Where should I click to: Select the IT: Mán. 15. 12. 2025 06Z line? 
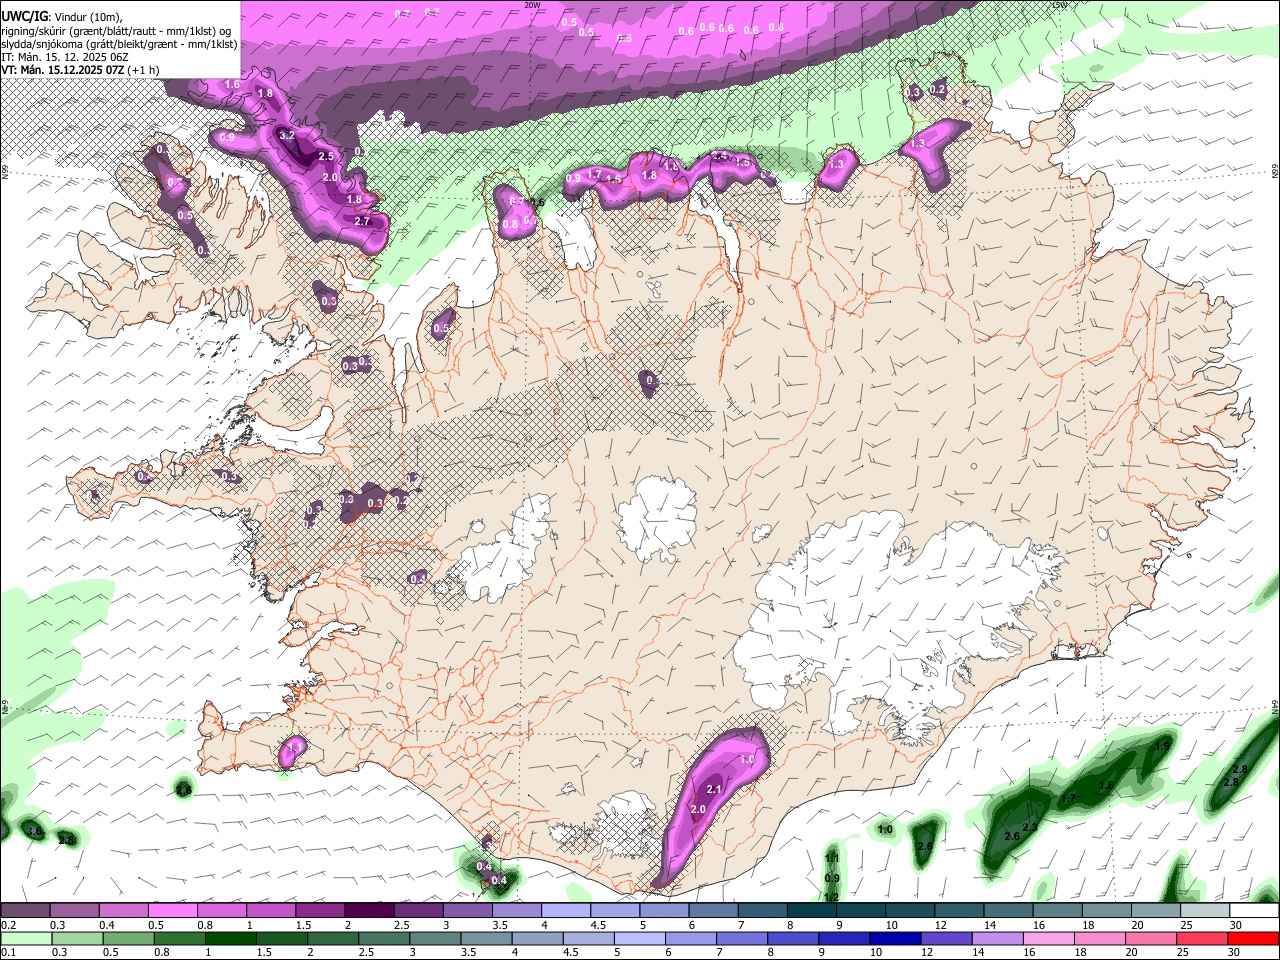(65, 57)
